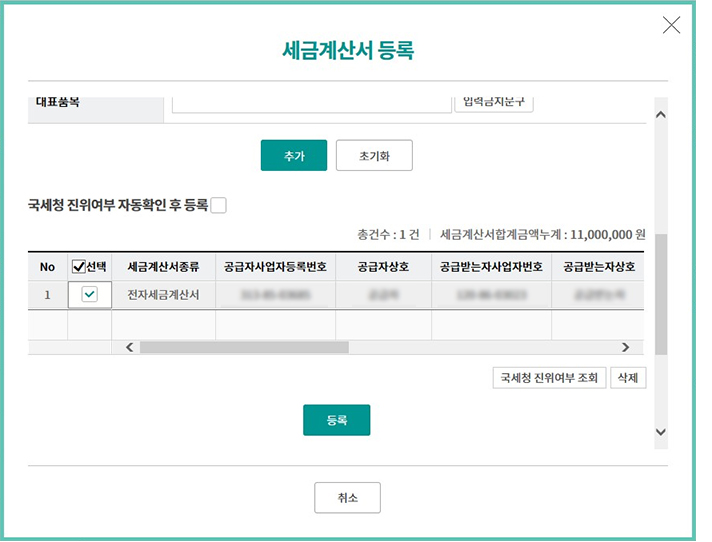Click the 공급자사업자등록번호 column header
The height and width of the screenshot is (542, 712).
click(275, 267)
